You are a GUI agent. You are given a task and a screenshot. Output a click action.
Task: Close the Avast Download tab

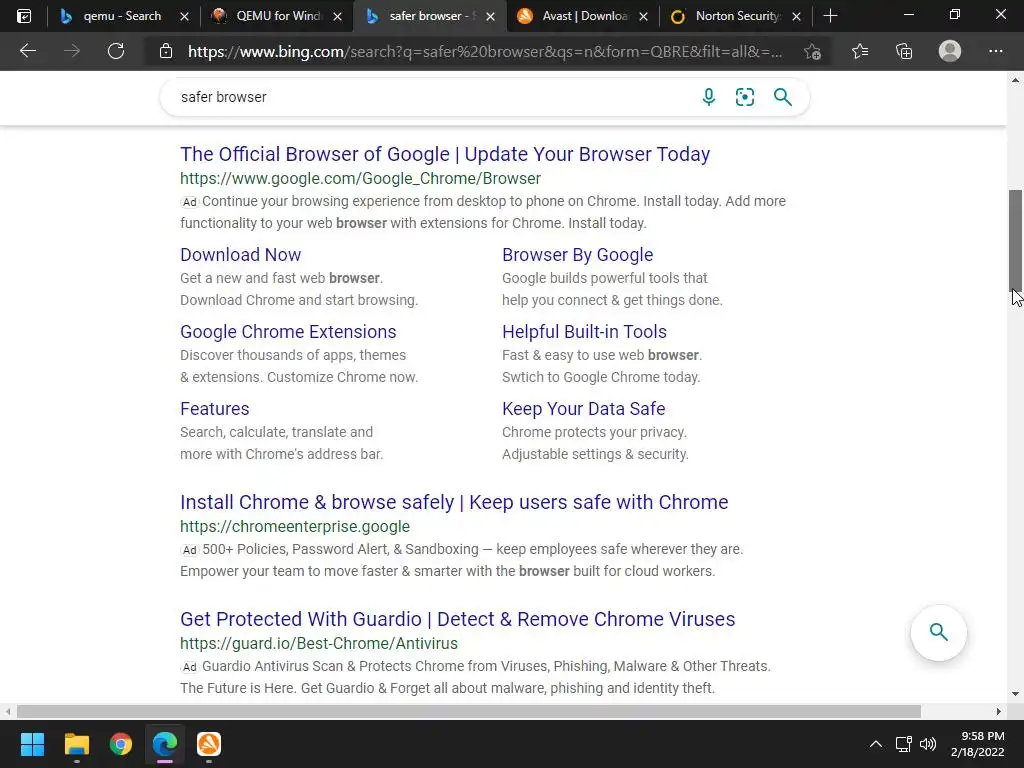point(643,16)
